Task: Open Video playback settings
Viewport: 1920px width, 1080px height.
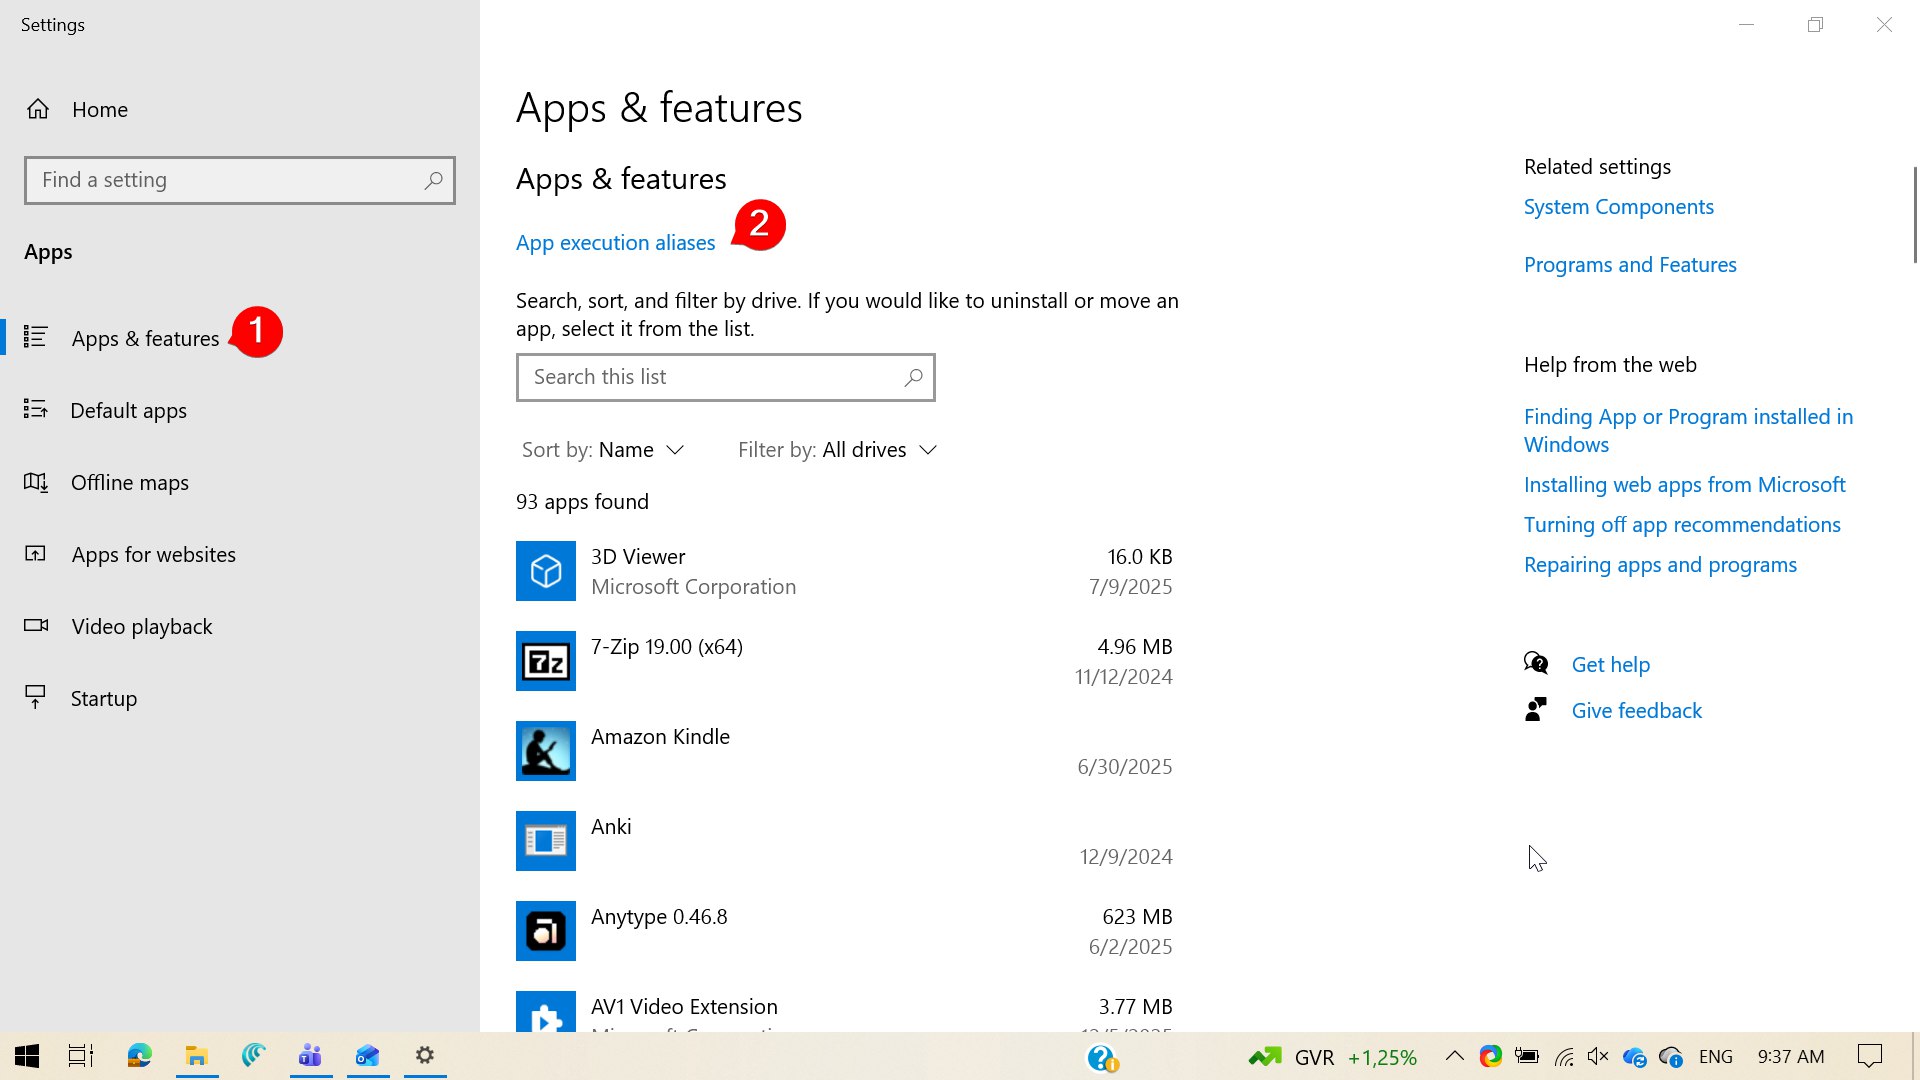Action: click(x=142, y=626)
